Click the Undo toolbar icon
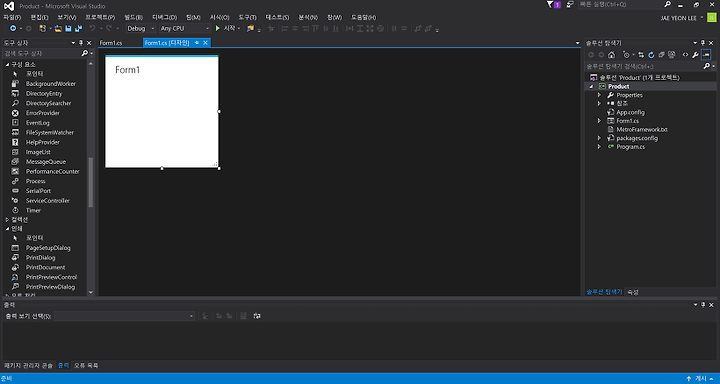Image resolution: width=720 pixels, height=384 pixels. tap(92, 28)
